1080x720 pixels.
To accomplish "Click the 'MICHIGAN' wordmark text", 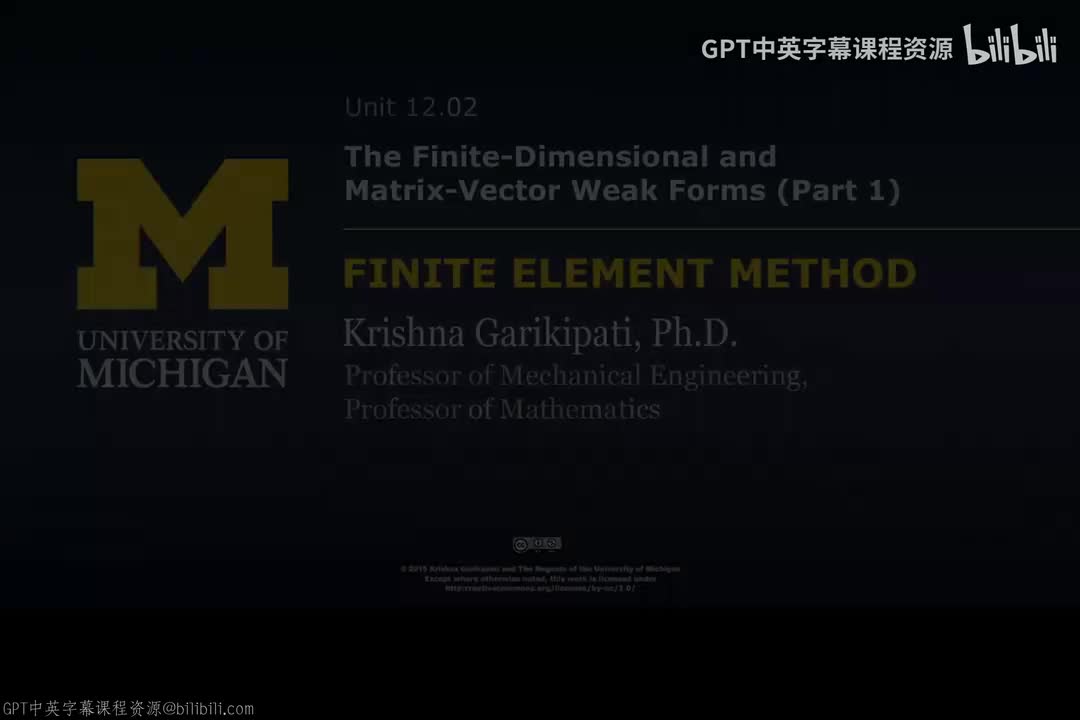I will coord(183,373).
